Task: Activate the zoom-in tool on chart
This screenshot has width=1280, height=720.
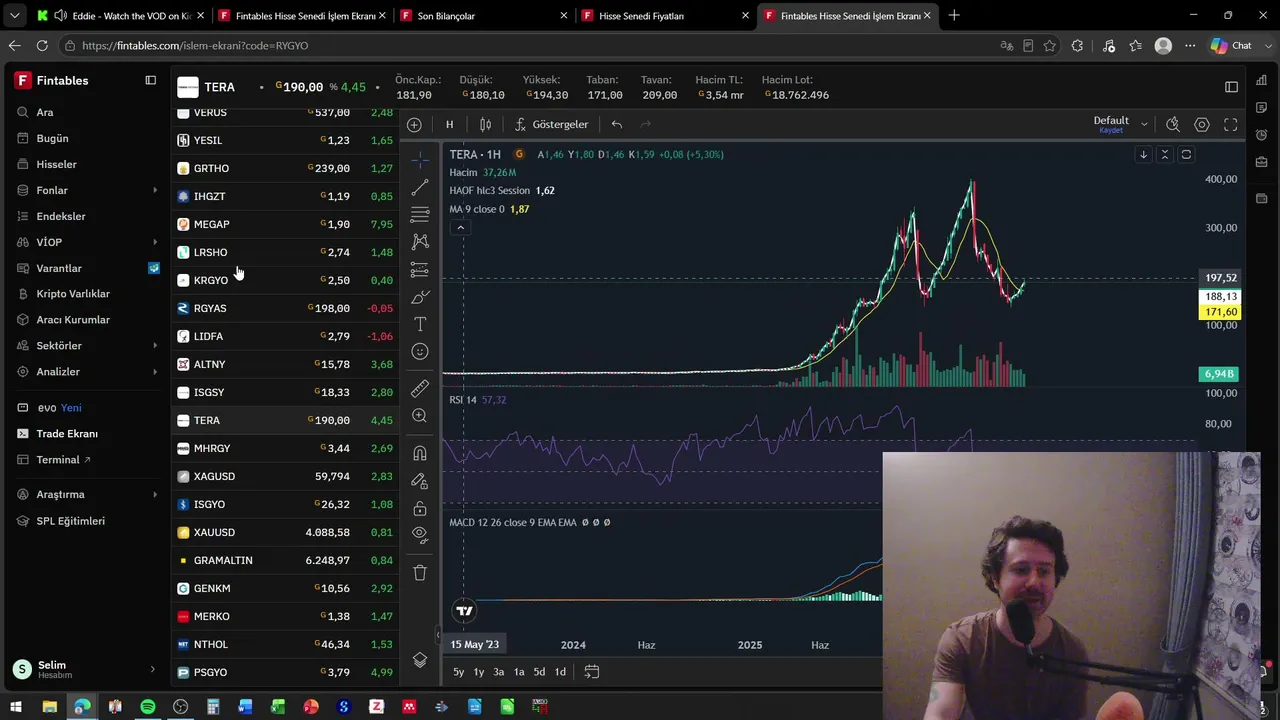Action: [x=420, y=416]
